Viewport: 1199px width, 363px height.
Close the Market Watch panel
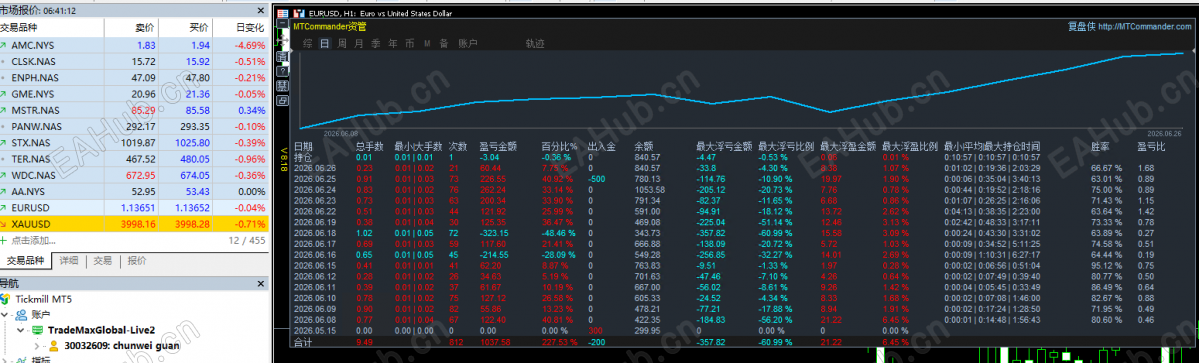click(x=262, y=11)
